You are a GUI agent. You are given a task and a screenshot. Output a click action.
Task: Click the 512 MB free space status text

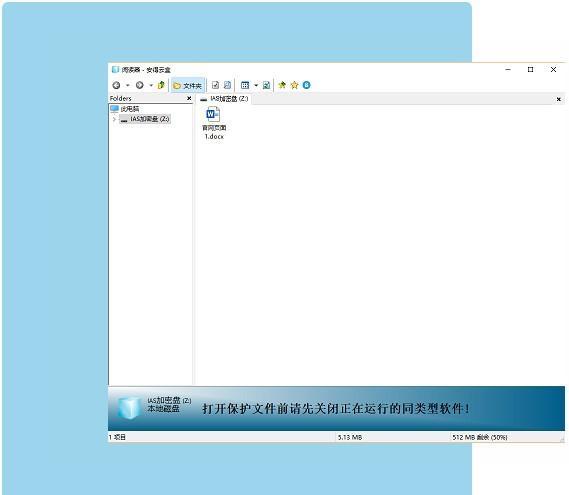tap(479, 437)
